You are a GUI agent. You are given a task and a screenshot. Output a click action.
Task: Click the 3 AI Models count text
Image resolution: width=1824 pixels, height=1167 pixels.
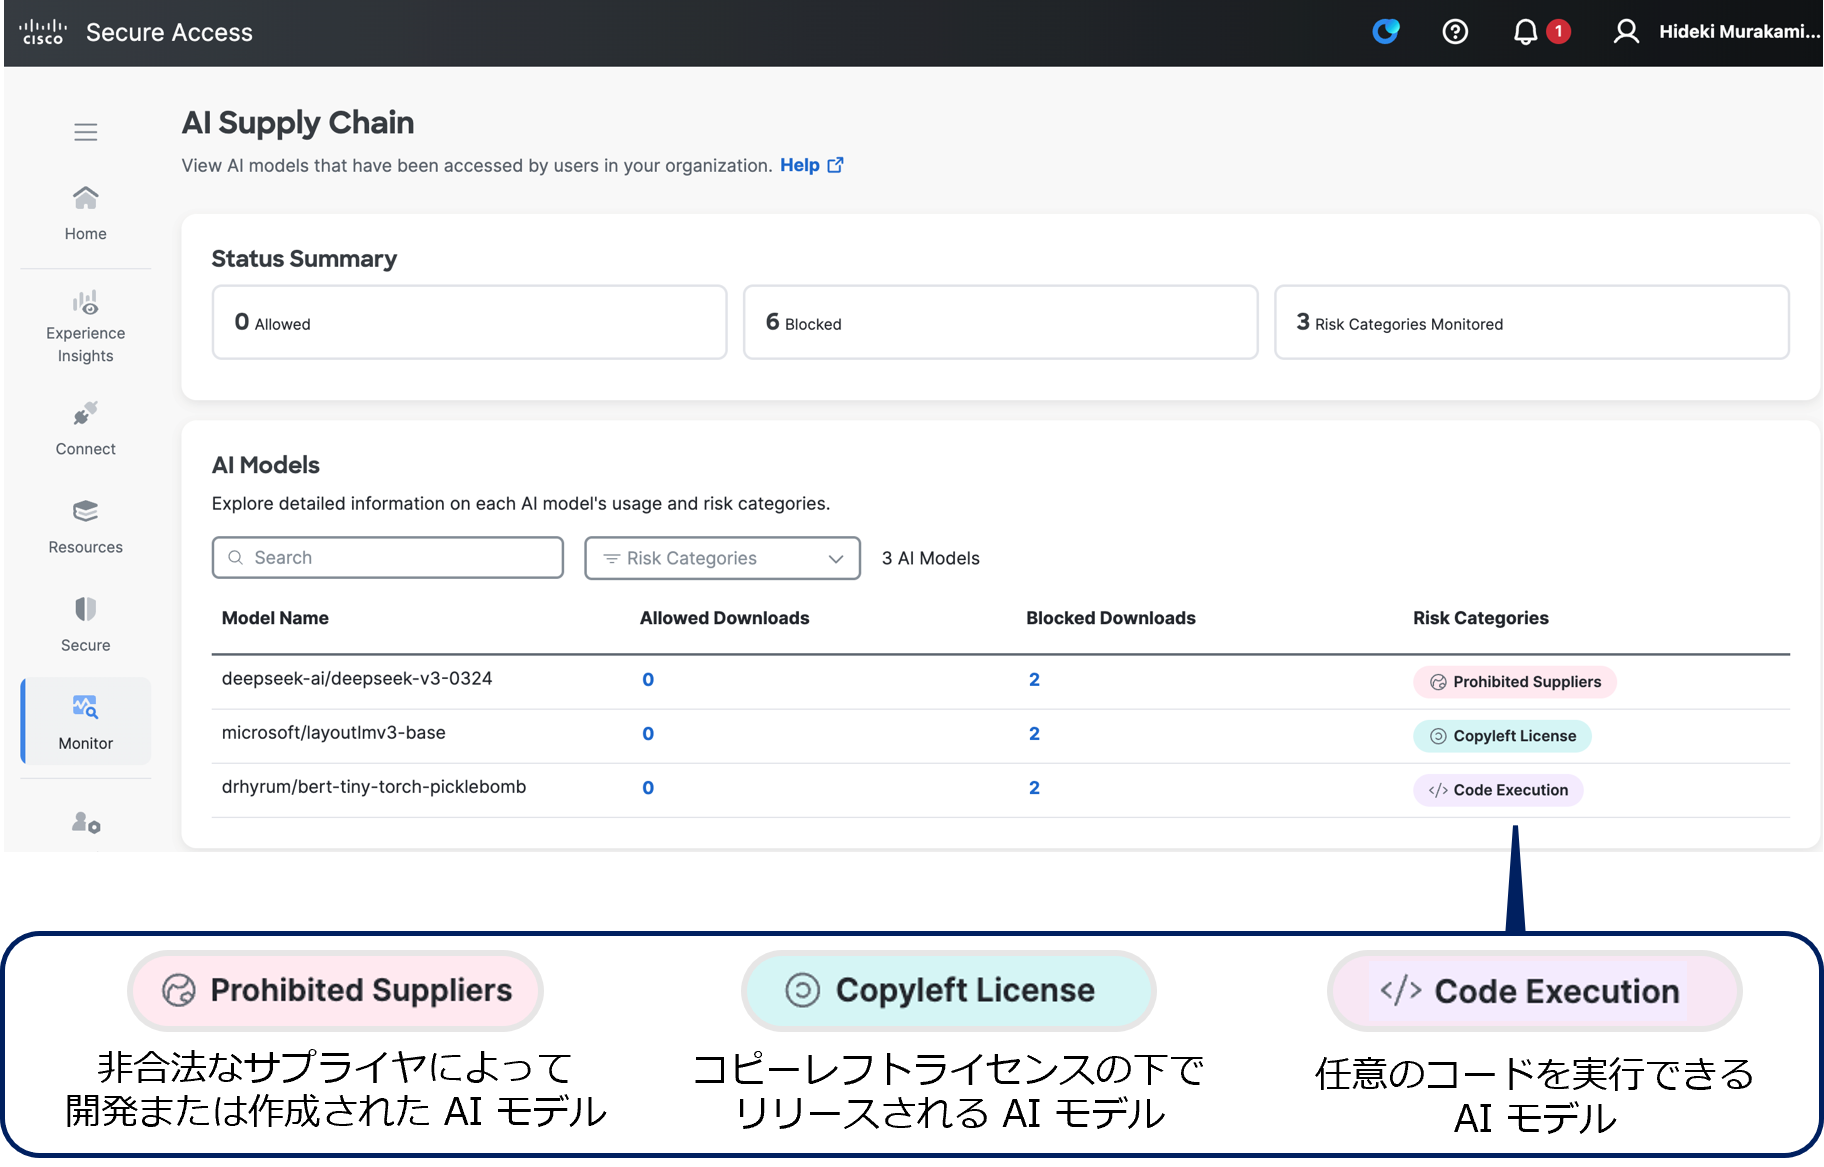tap(931, 558)
